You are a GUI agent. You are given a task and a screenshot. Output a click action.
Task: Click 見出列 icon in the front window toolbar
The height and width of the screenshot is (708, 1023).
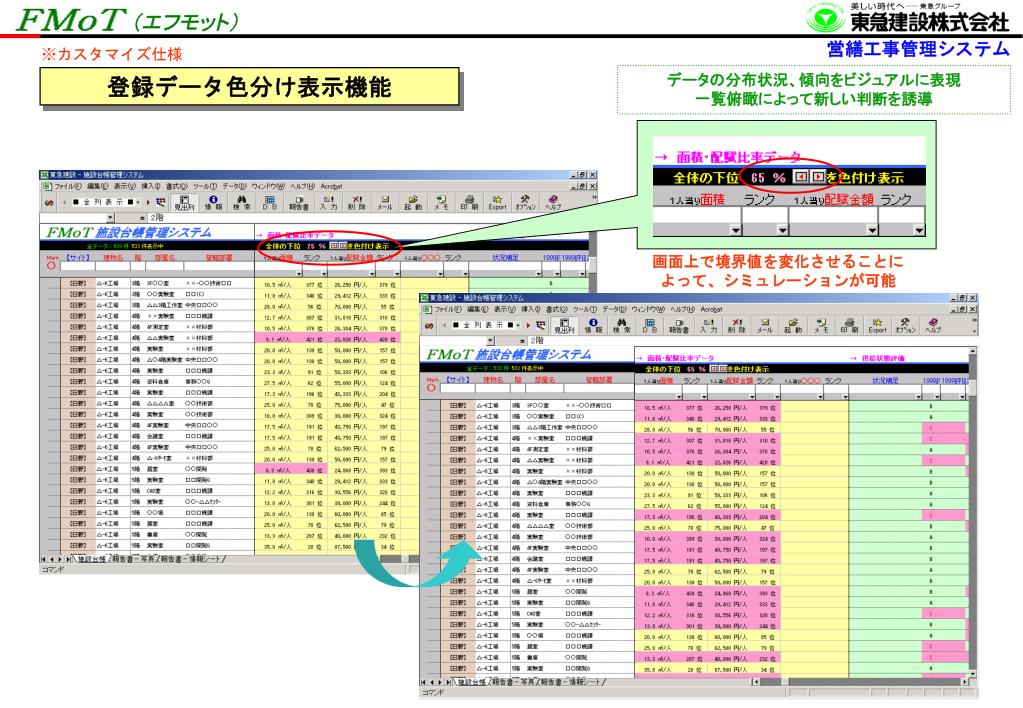coord(564,326)
